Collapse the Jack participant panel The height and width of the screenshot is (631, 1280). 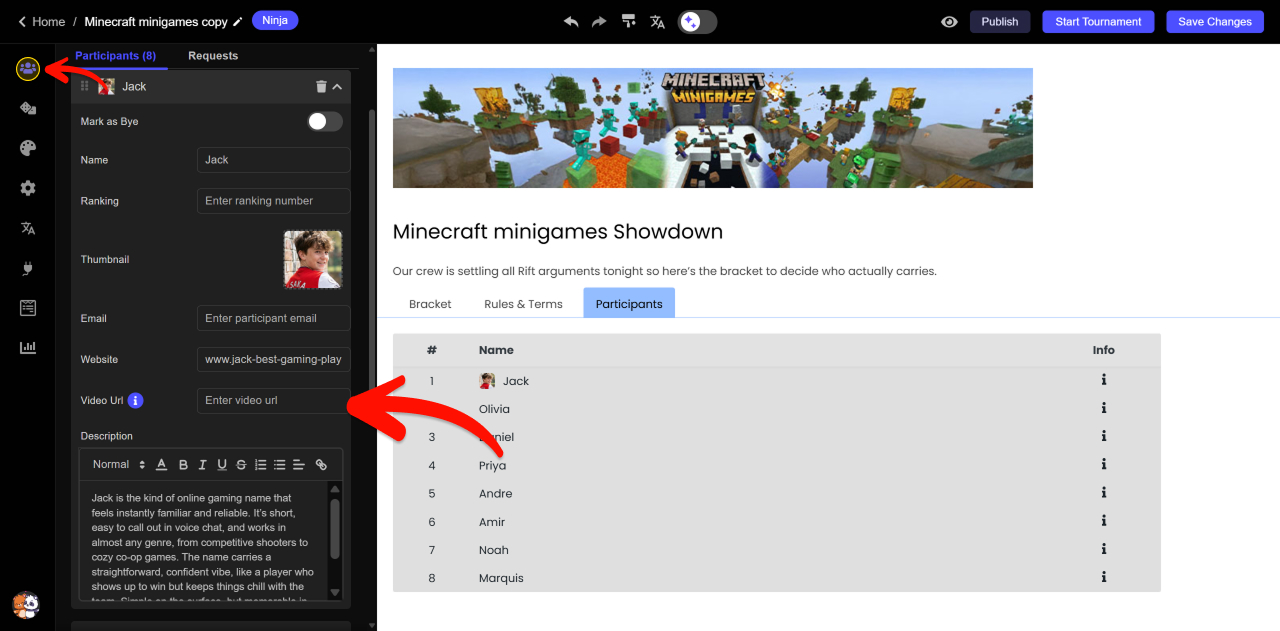tap(338, 87)
